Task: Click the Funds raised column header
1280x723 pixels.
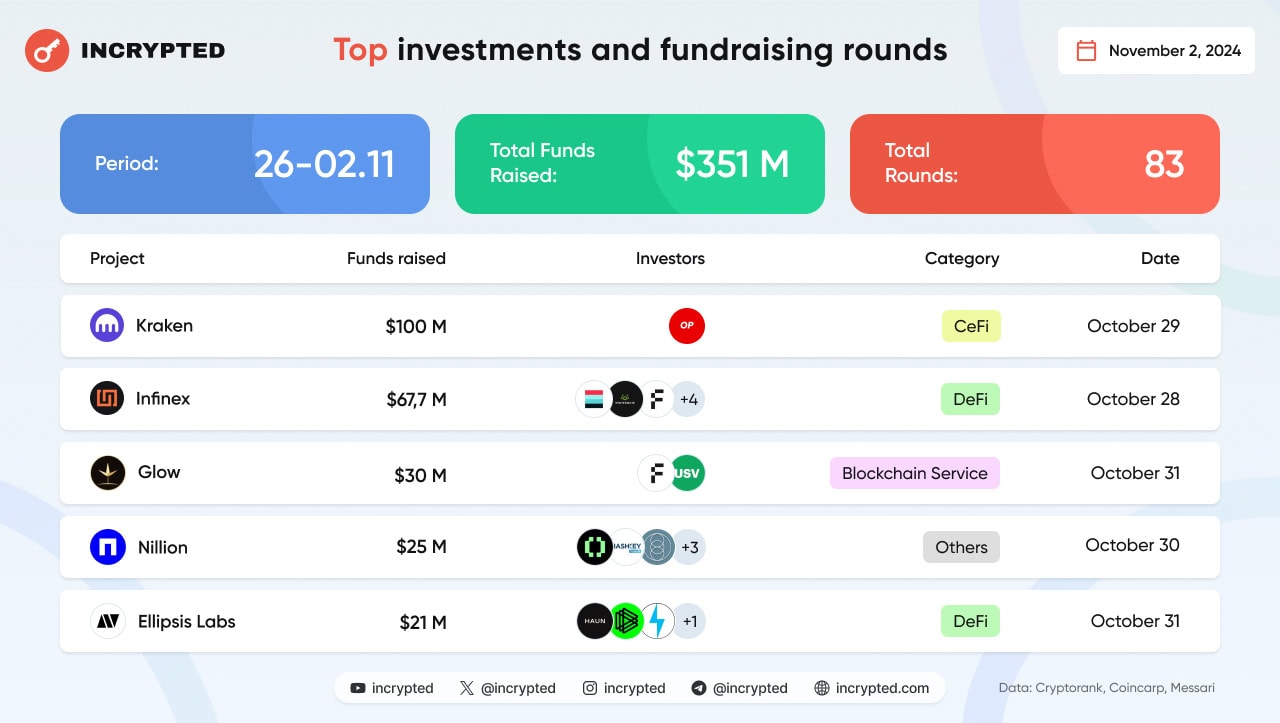Action: pos(396,258)
